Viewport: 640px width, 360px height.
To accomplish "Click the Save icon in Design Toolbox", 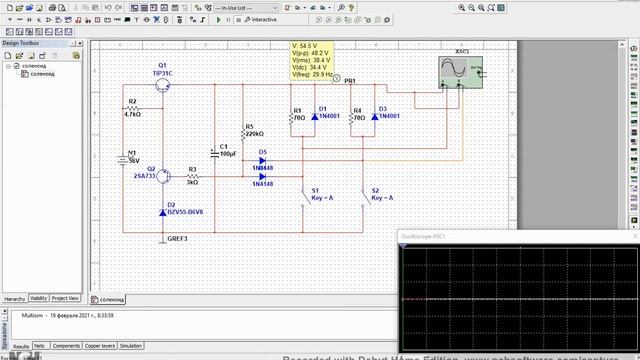I will [x=31, y=56].
